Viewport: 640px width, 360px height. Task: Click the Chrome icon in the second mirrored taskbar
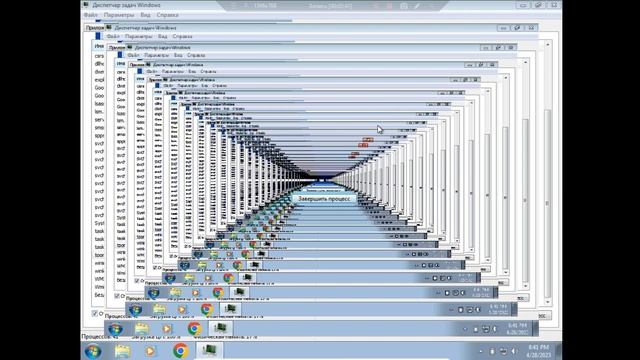pos(207,309)
